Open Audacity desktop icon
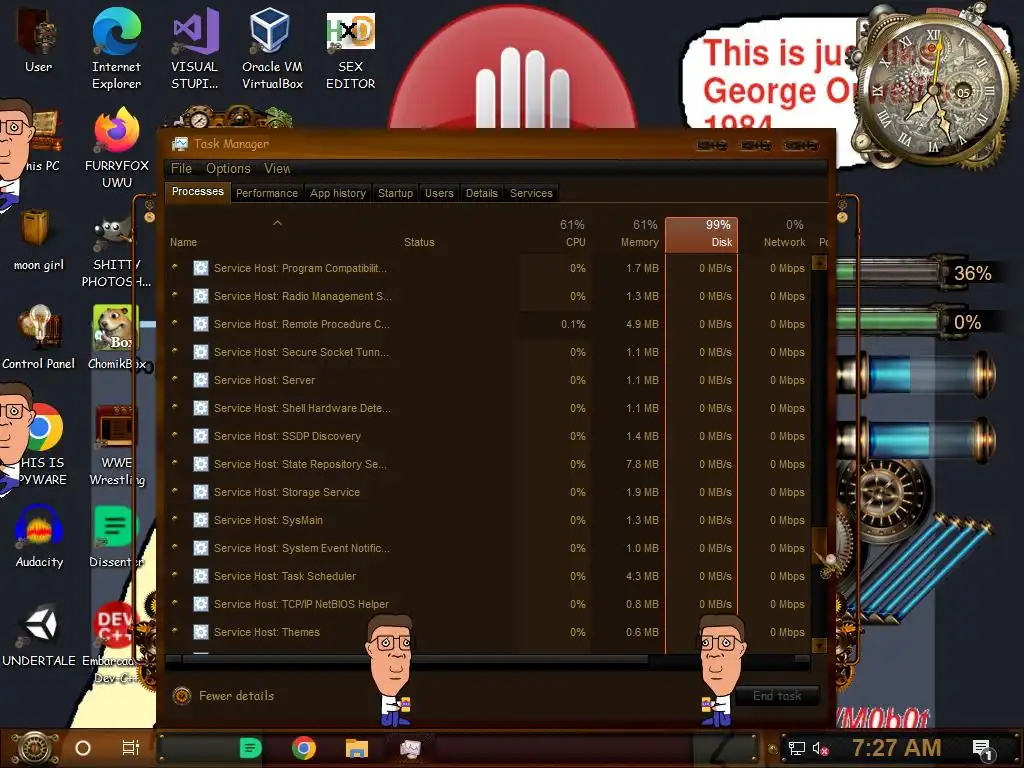Screen dimensions: 1024x768 pos(39,537)
